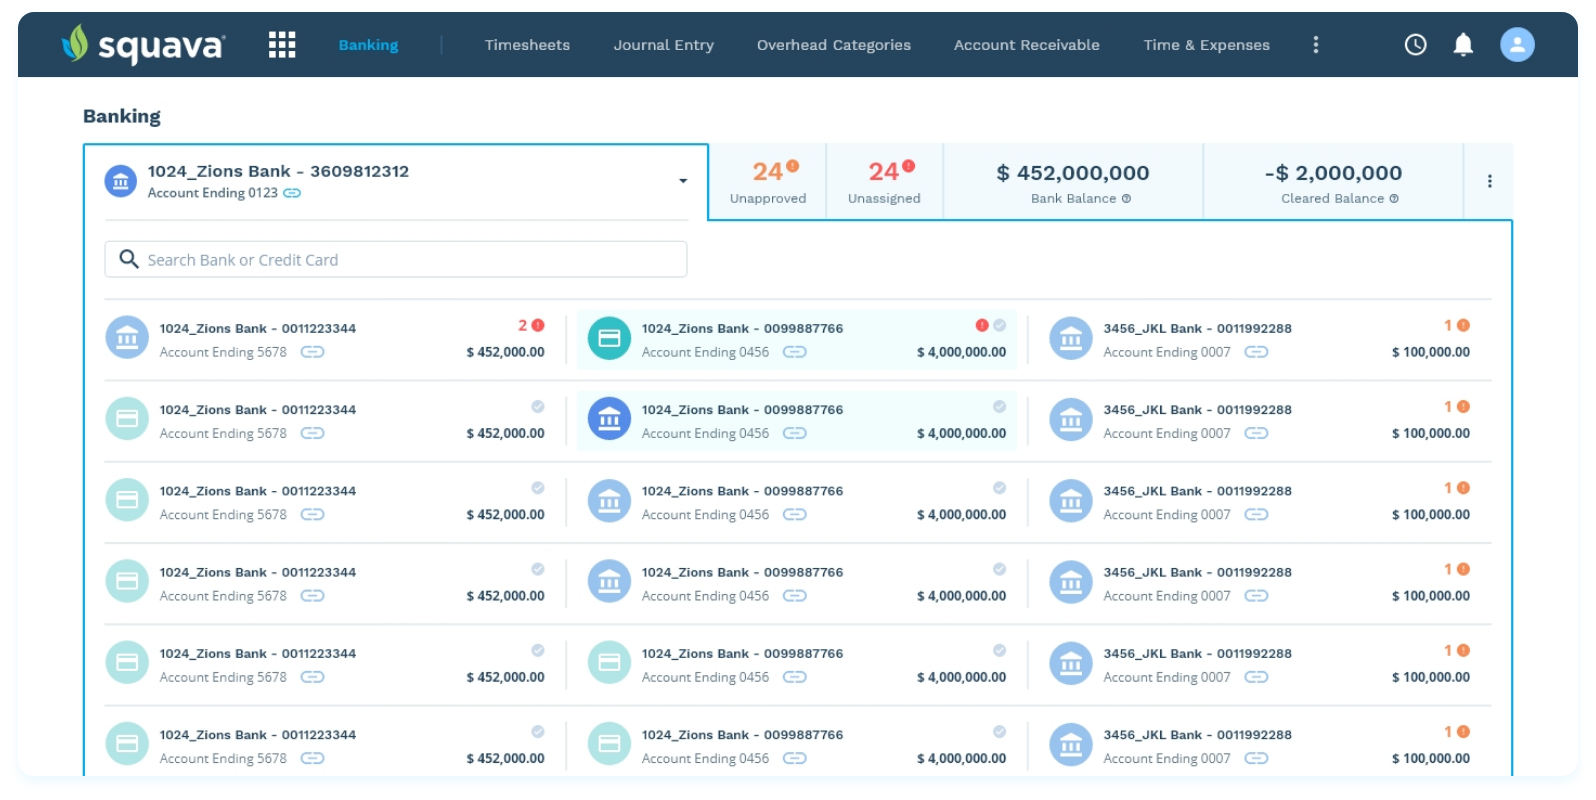Open the history clock icon
1596x800 pixels.
click(x=1415, y=44)
